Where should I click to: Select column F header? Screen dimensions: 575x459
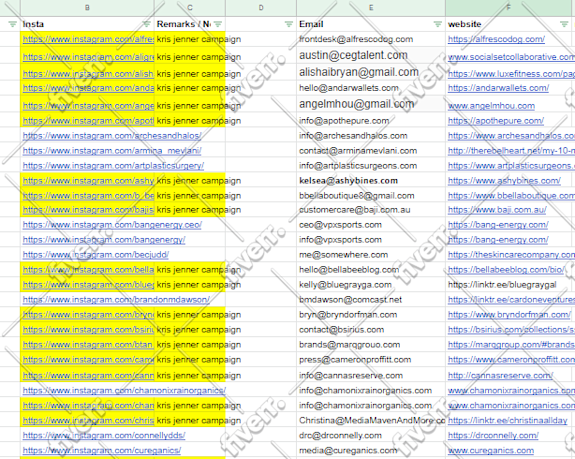(508, 8)
